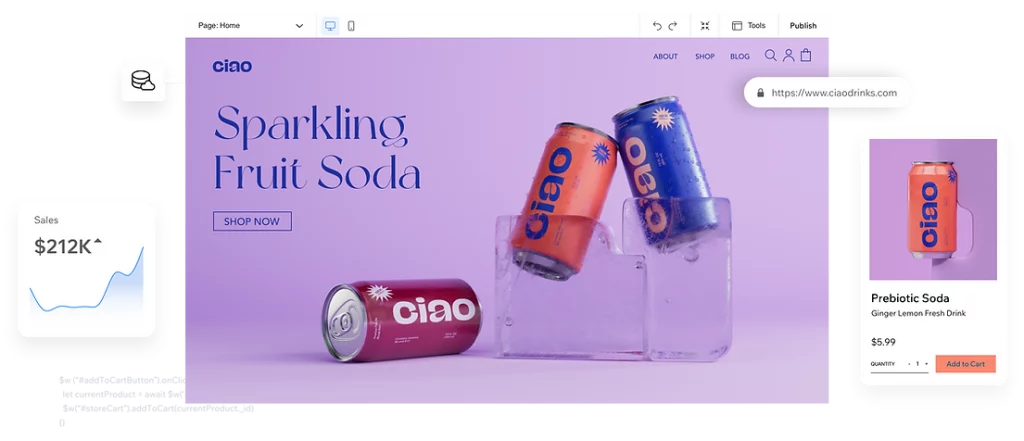Go to the ABOUT page
Image resolution: width=1024 pixels, height=441 pixels.
(665, 57)
